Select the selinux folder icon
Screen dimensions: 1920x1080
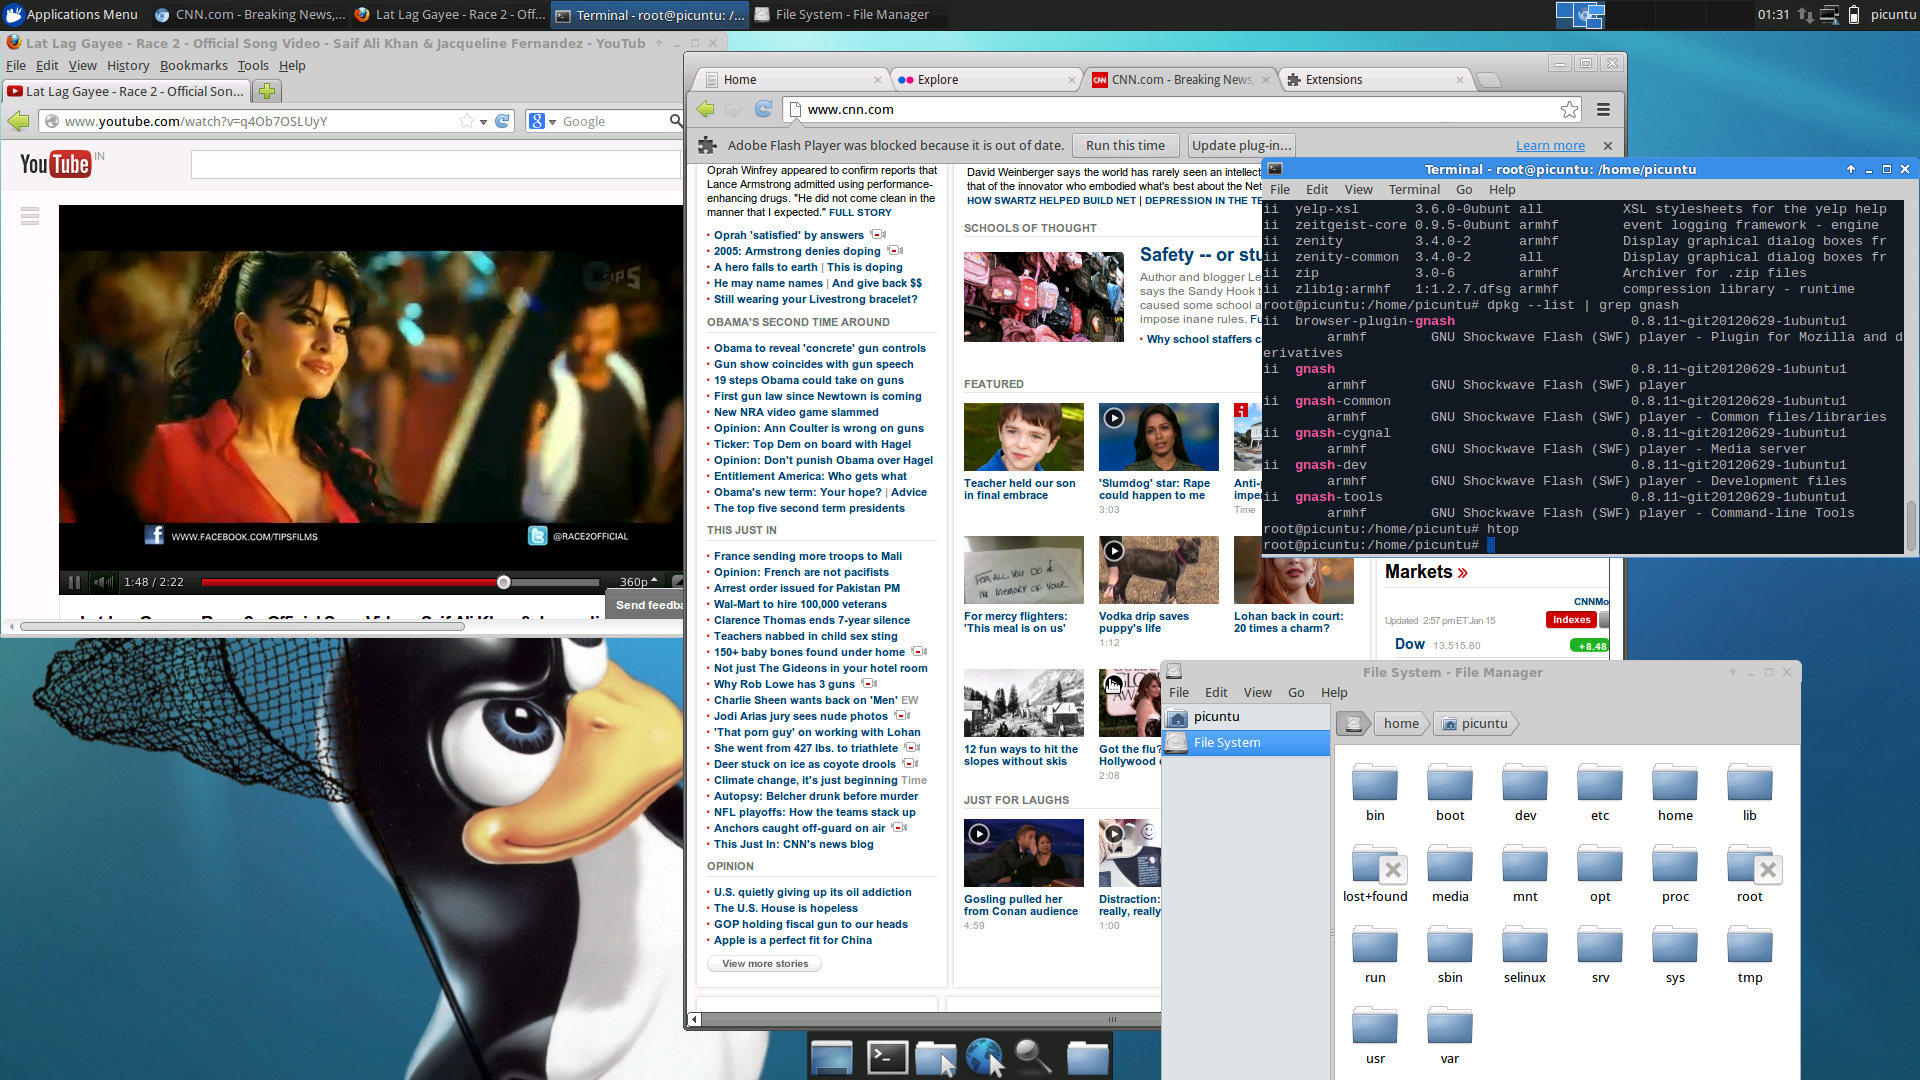(x=1525, y=946)
